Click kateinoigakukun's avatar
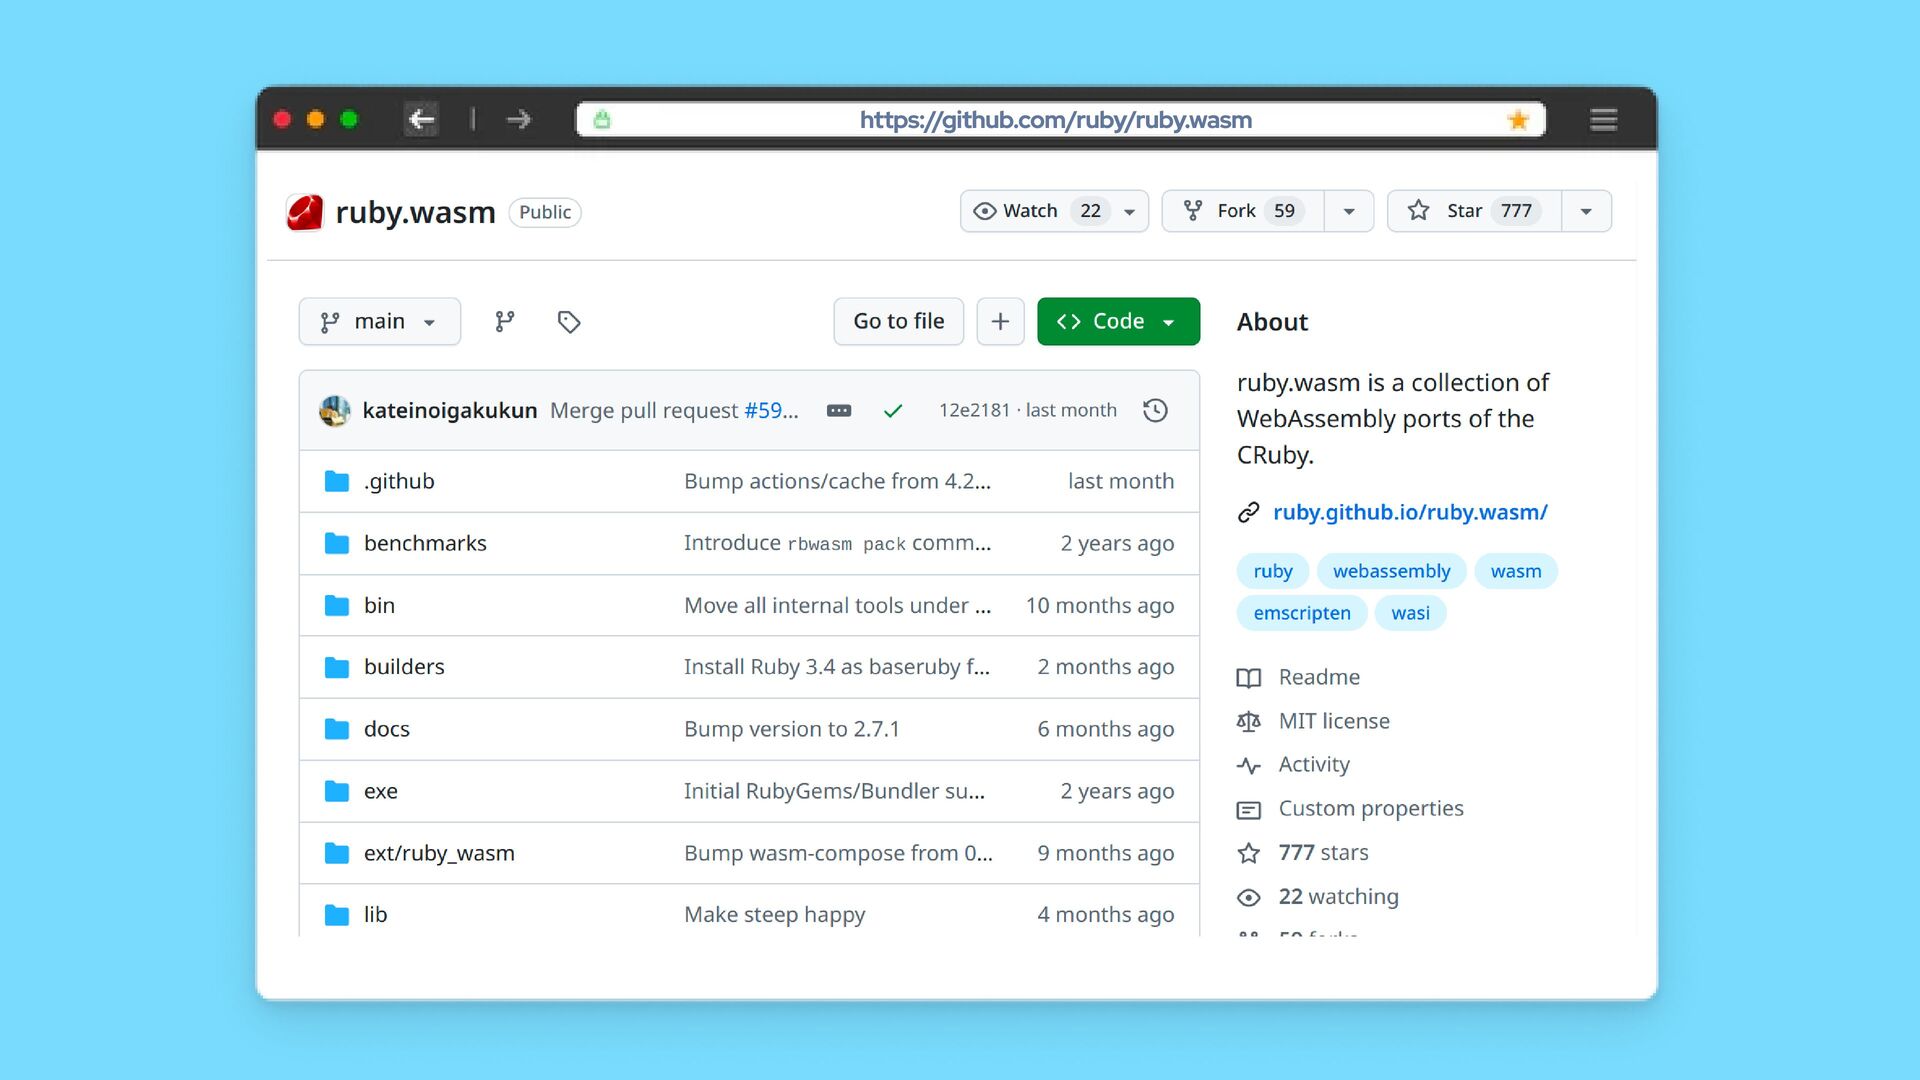 335,411
